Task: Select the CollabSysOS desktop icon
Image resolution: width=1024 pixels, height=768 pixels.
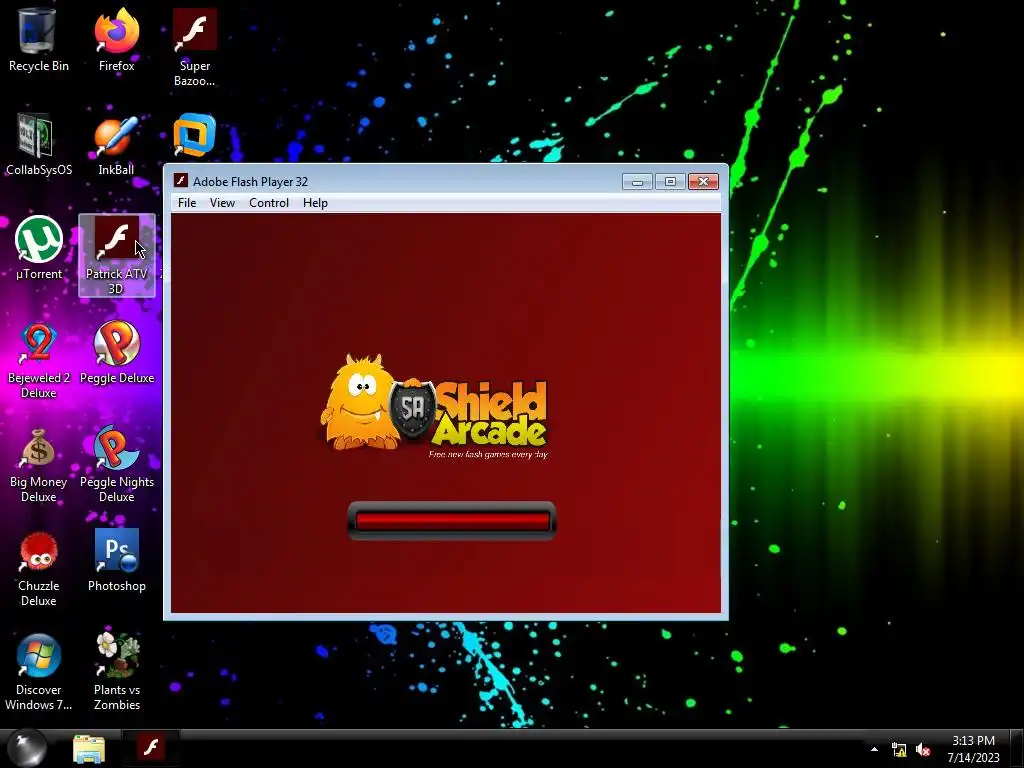Action: tap(38, 144)
